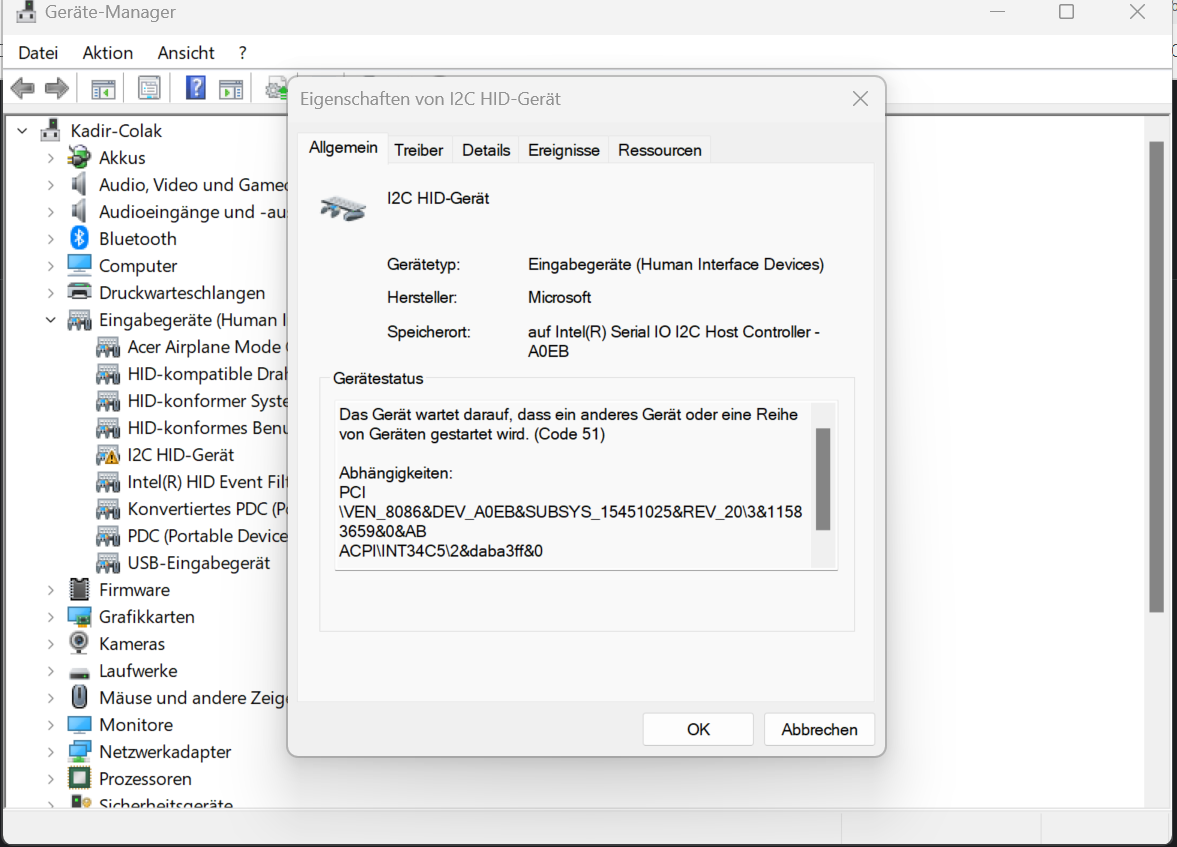
Task: Click the Kameras category icon
Action: click(x=80, y=644)
